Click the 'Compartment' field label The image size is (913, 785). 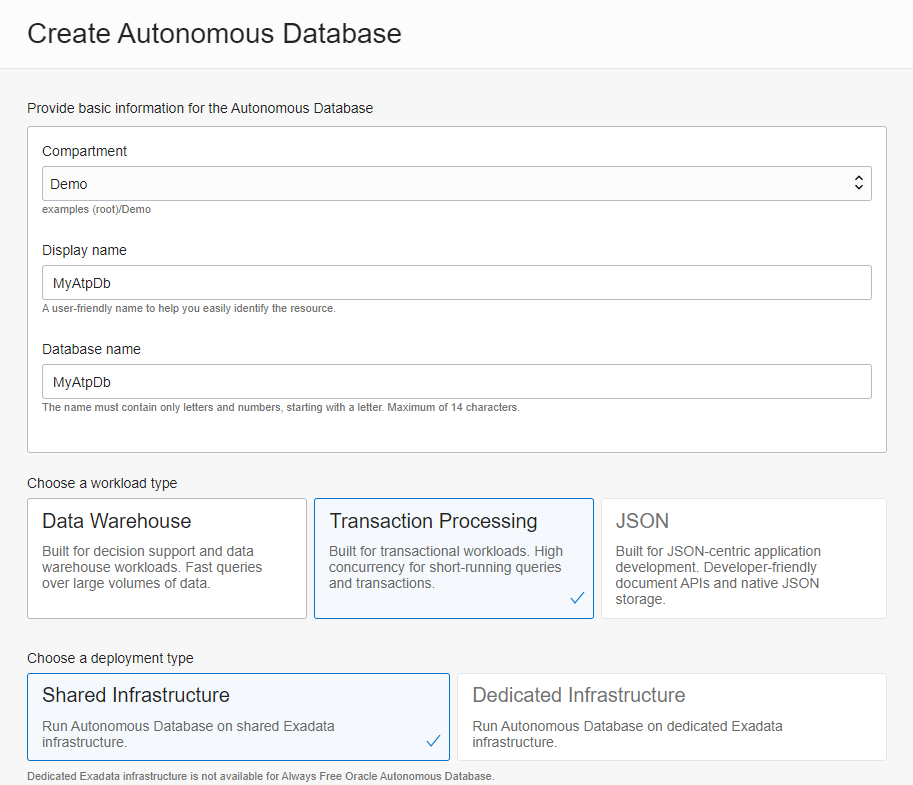click(84, 151)
